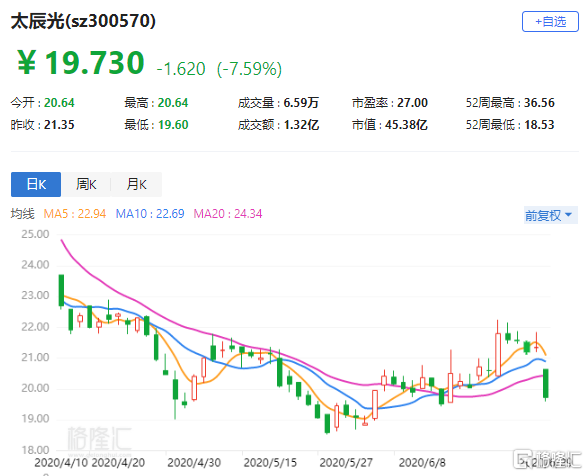Viewport: 588px width, 476px height.
Task: Click the 2020/5/27 date marker on axis
Action: tap(346, 462)
